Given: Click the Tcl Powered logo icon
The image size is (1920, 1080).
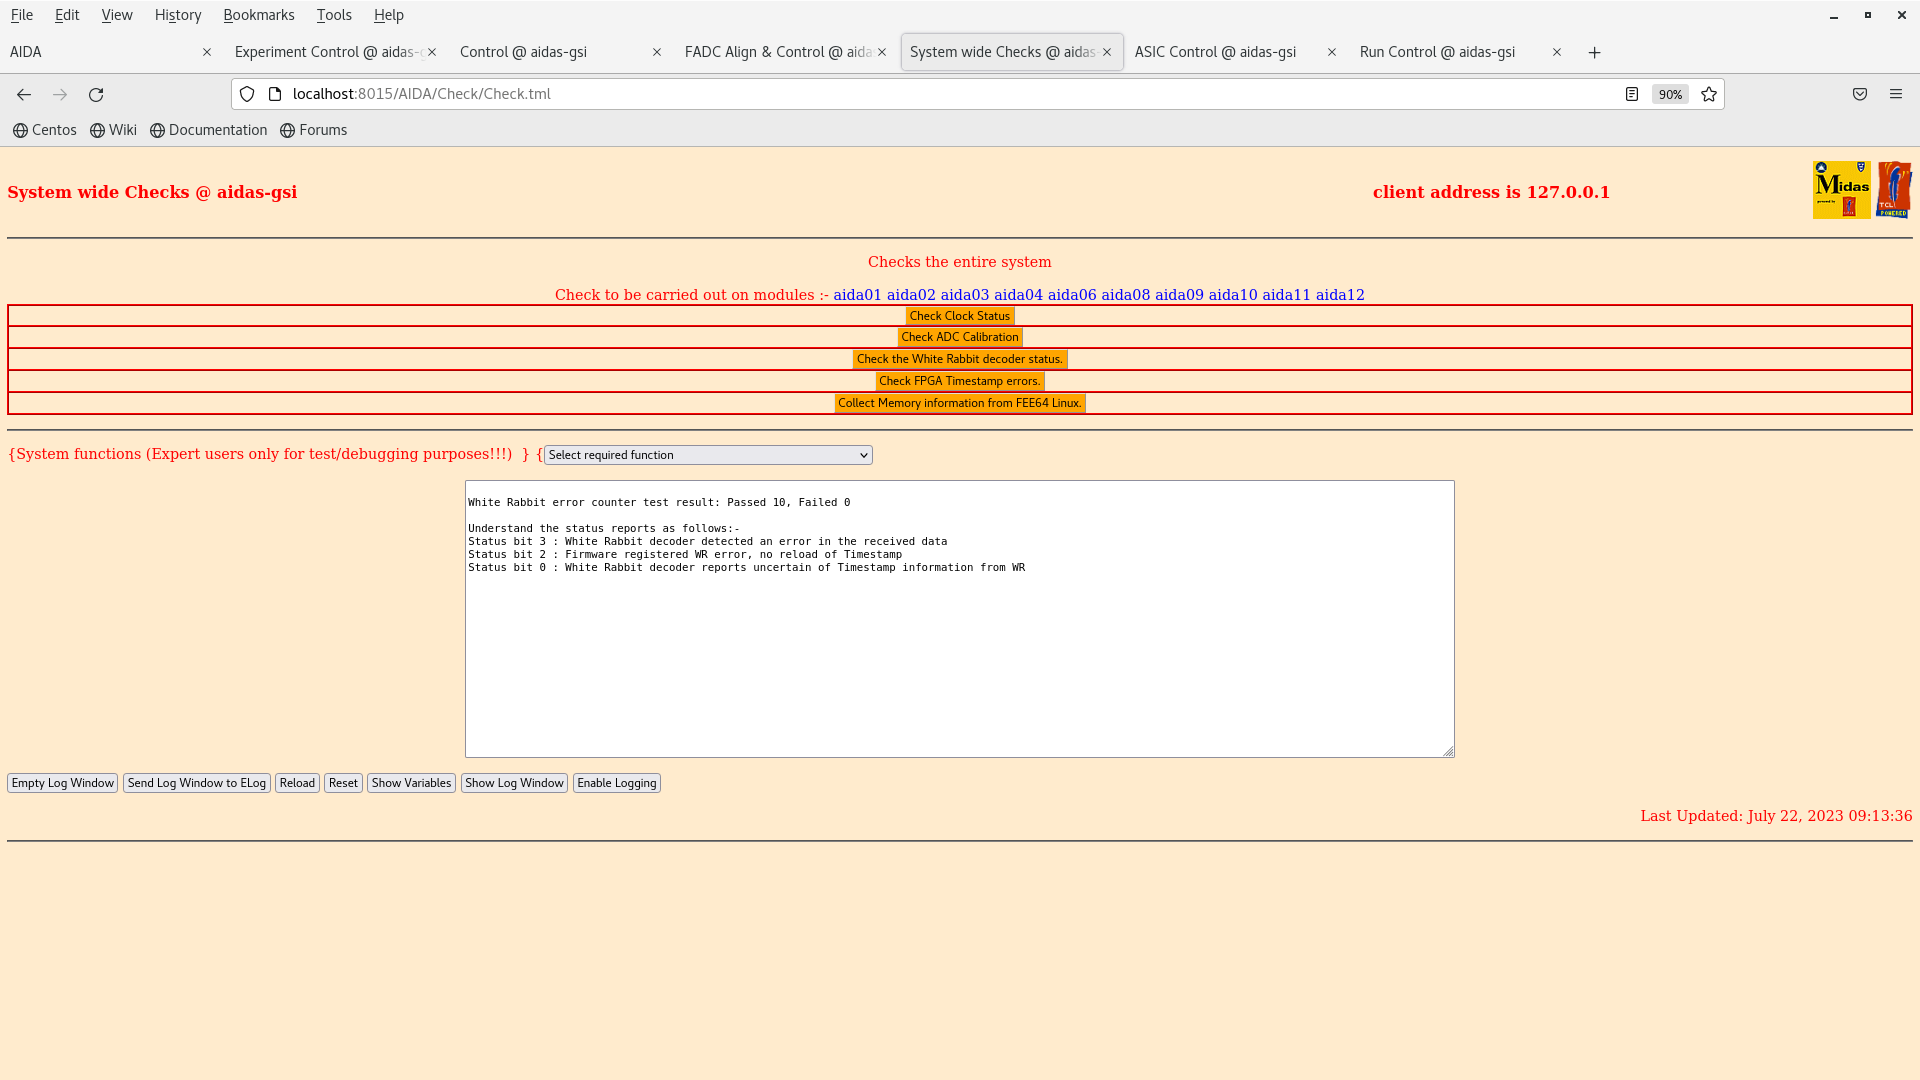Looking at the screenshot, I should click(x=1894, y=190).
